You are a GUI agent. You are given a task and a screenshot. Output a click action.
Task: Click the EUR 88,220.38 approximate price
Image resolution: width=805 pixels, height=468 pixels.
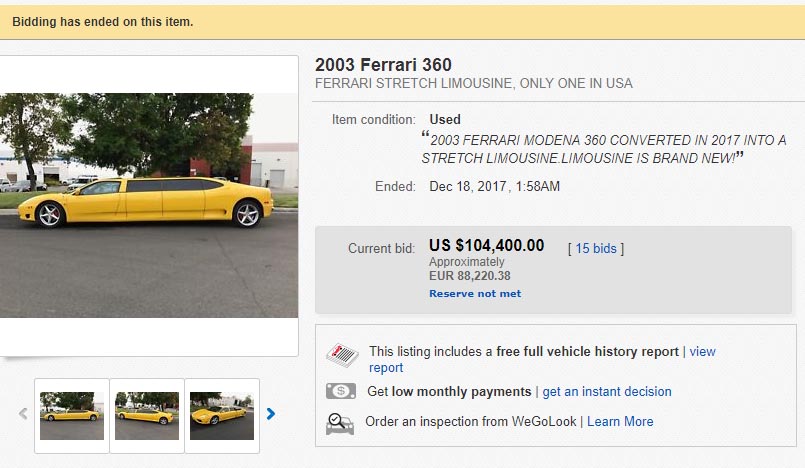coord(470,275)
